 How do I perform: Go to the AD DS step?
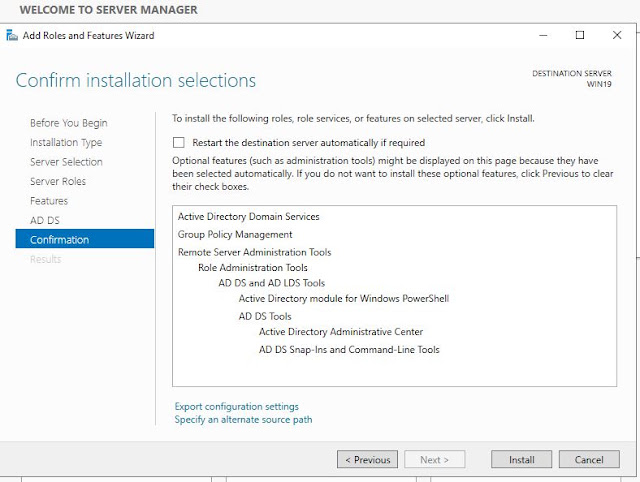(x=45, y=220)
